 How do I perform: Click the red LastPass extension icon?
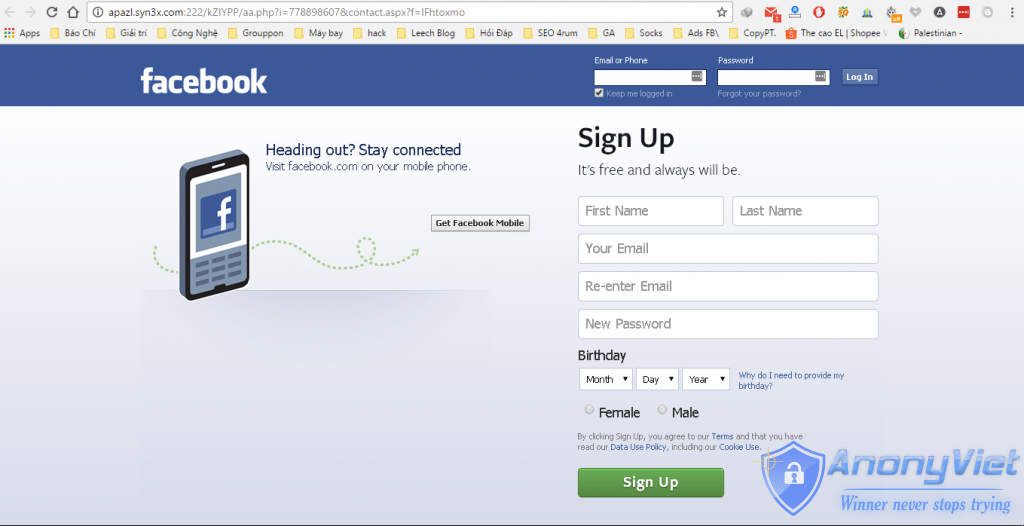963,12
